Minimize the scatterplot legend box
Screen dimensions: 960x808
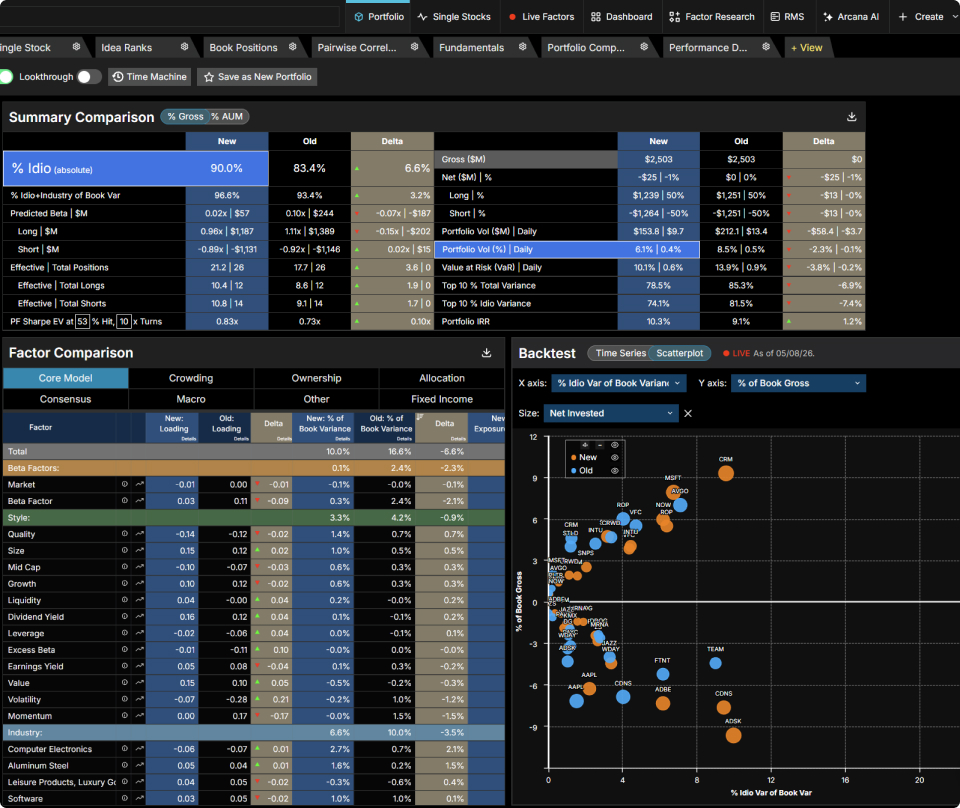(x=599, y=445)
